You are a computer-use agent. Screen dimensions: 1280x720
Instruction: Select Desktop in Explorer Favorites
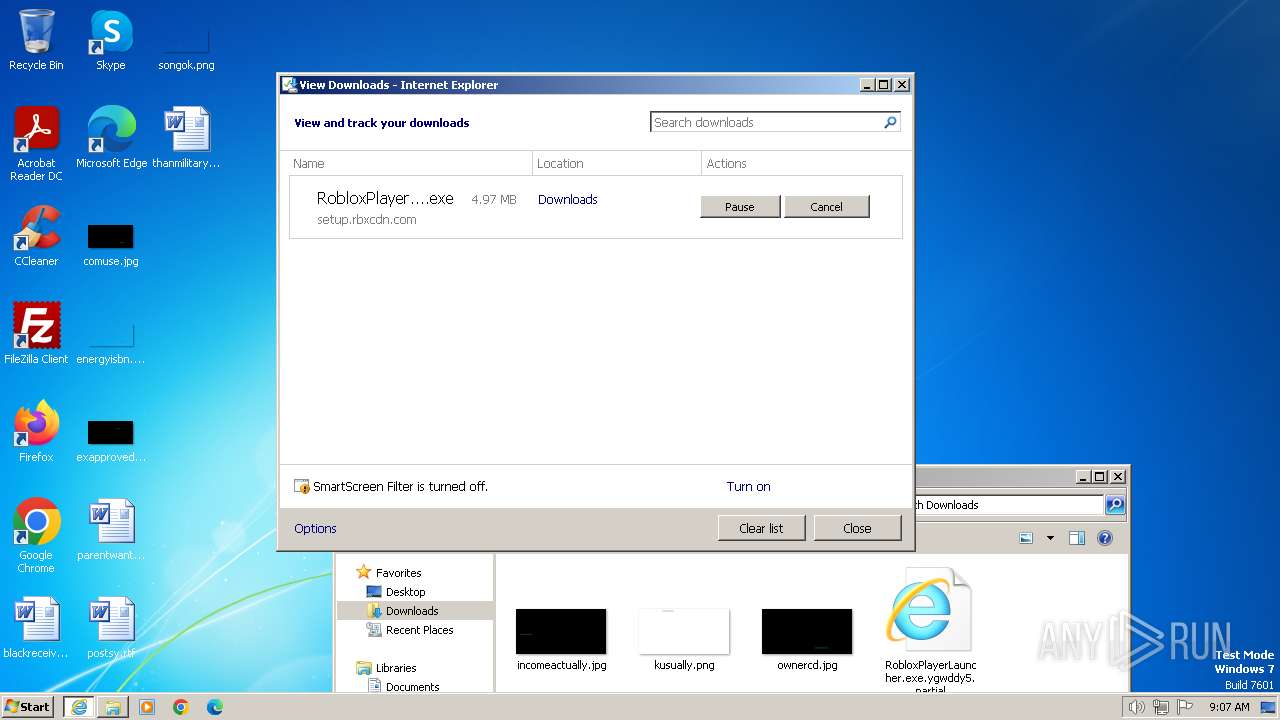(405, 592)
